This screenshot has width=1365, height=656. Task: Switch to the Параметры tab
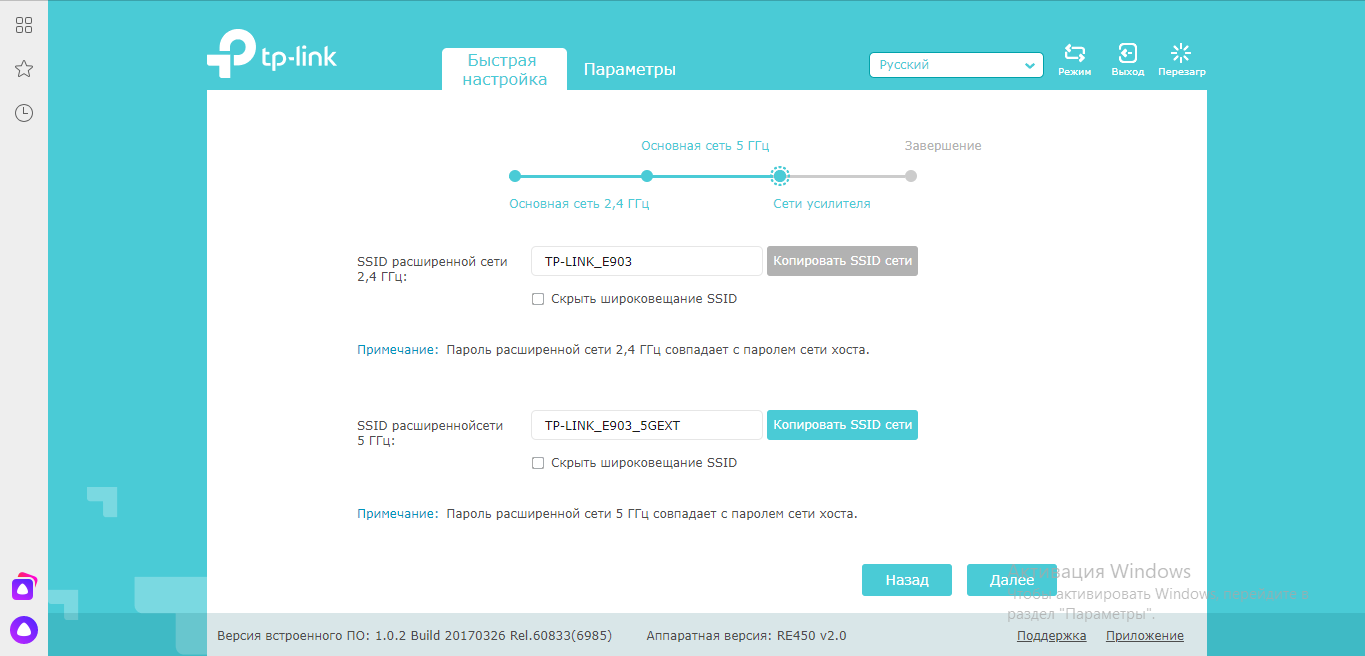tap(630, 70)
